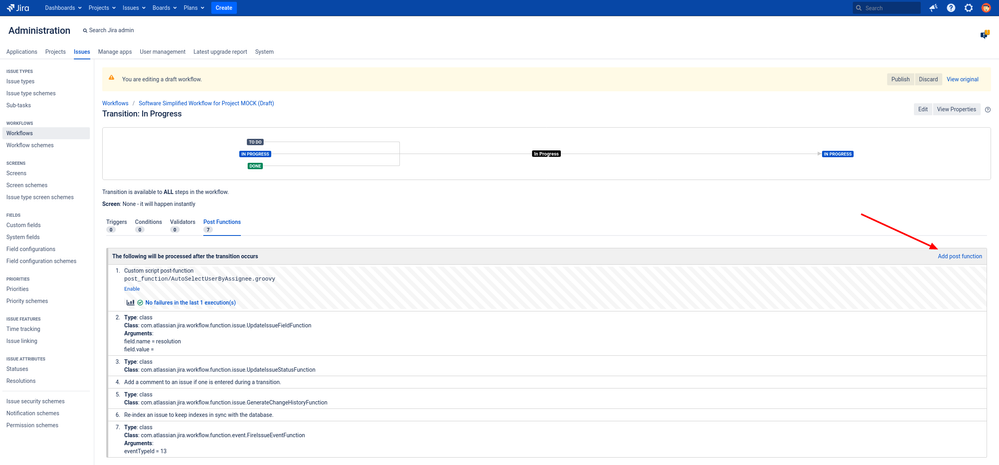
Task: Open Issue security schemes in sidebar
Action: 36,401
